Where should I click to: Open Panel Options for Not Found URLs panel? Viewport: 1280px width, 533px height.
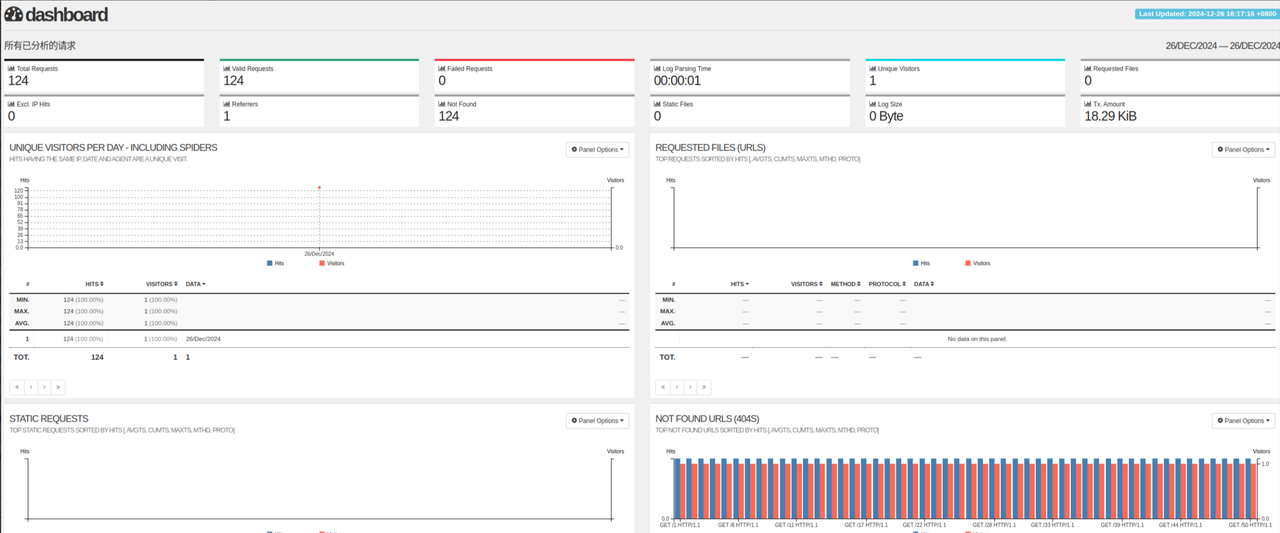pyautogui.click(x=1243, y=421)
